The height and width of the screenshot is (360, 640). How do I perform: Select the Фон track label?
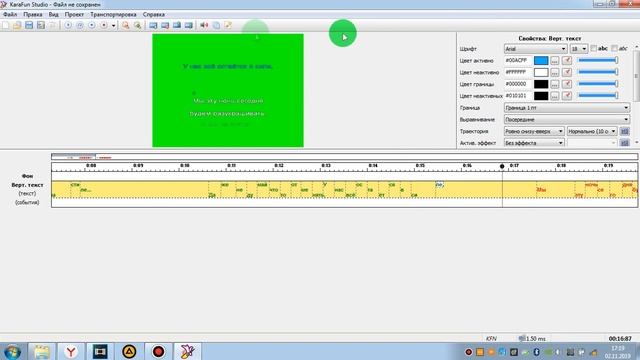click(x=27, y=176)
